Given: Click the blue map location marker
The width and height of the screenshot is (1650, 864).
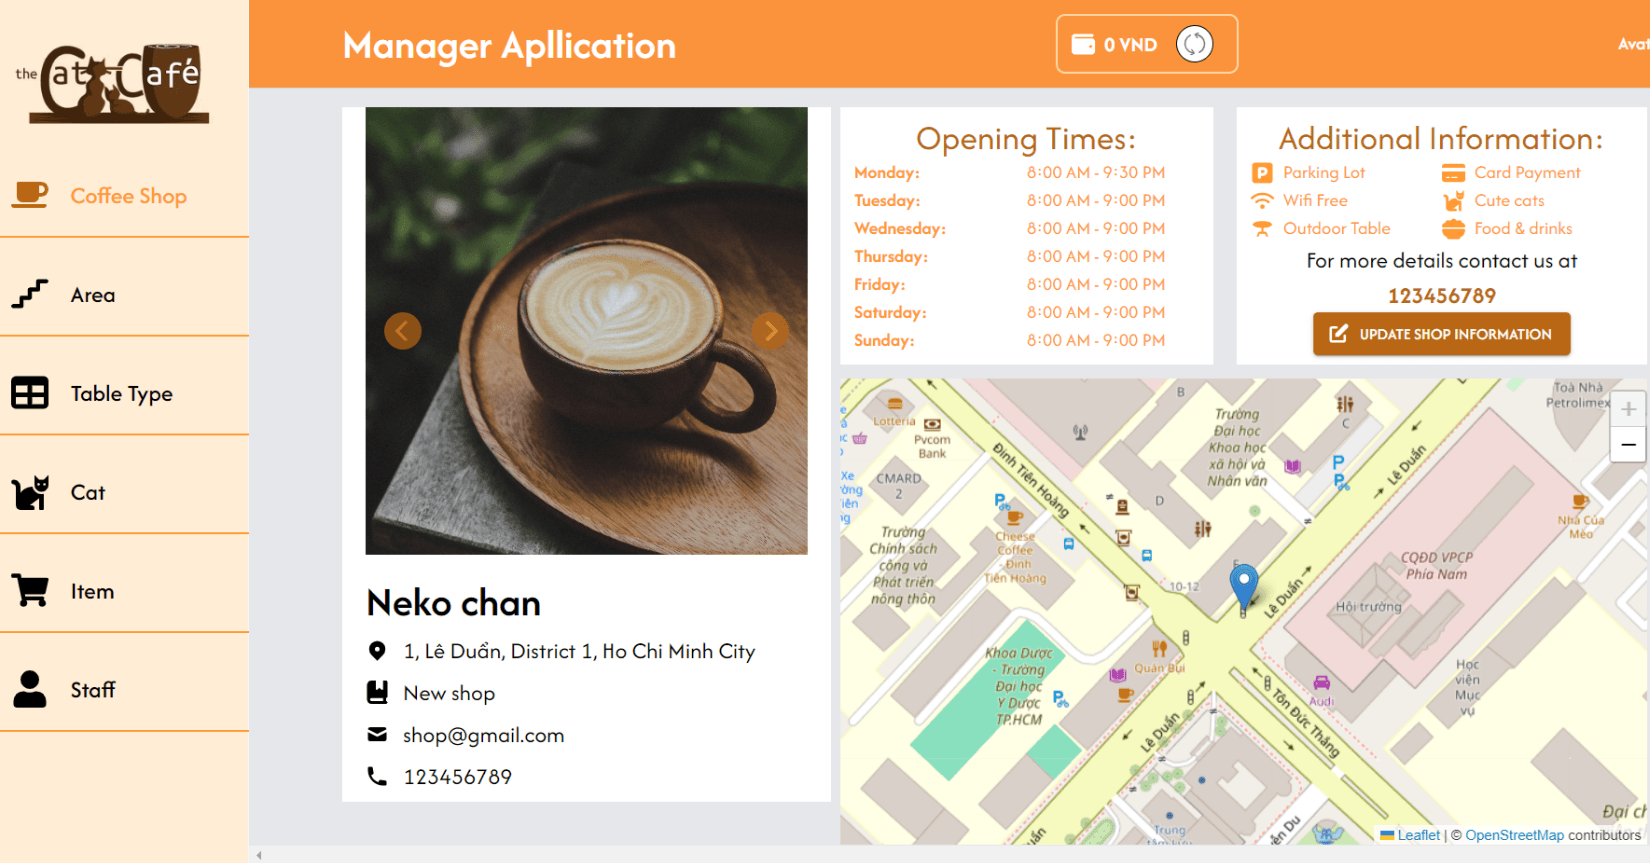Looking at the screenshot, I should pyautogui.click(x=1243, y=586).
